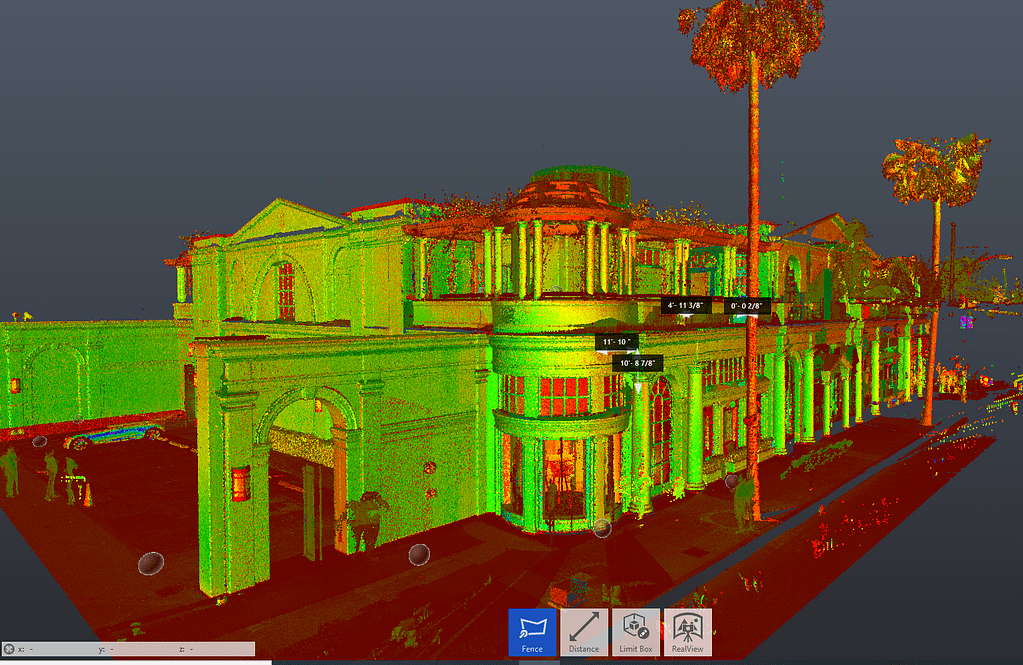The width and height of the screenshot is (1023, 665).
Task: Pick the 11'-10" dimension label
Action: [x=617, y=342]
